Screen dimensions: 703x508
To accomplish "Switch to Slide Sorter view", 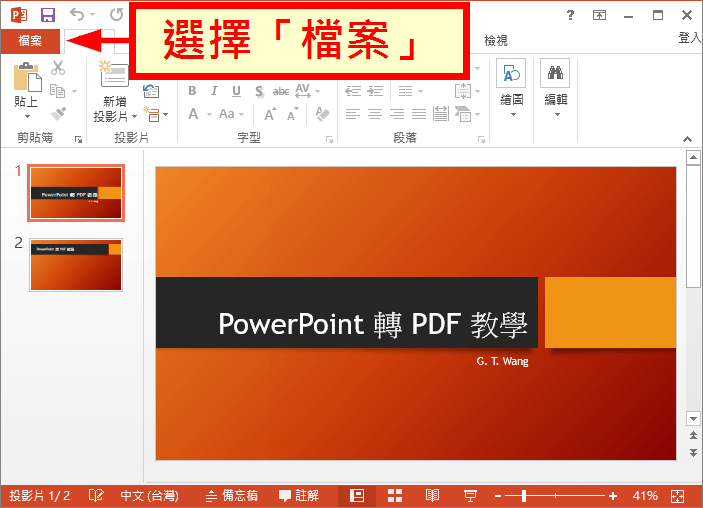I will [x=395, y=495].
